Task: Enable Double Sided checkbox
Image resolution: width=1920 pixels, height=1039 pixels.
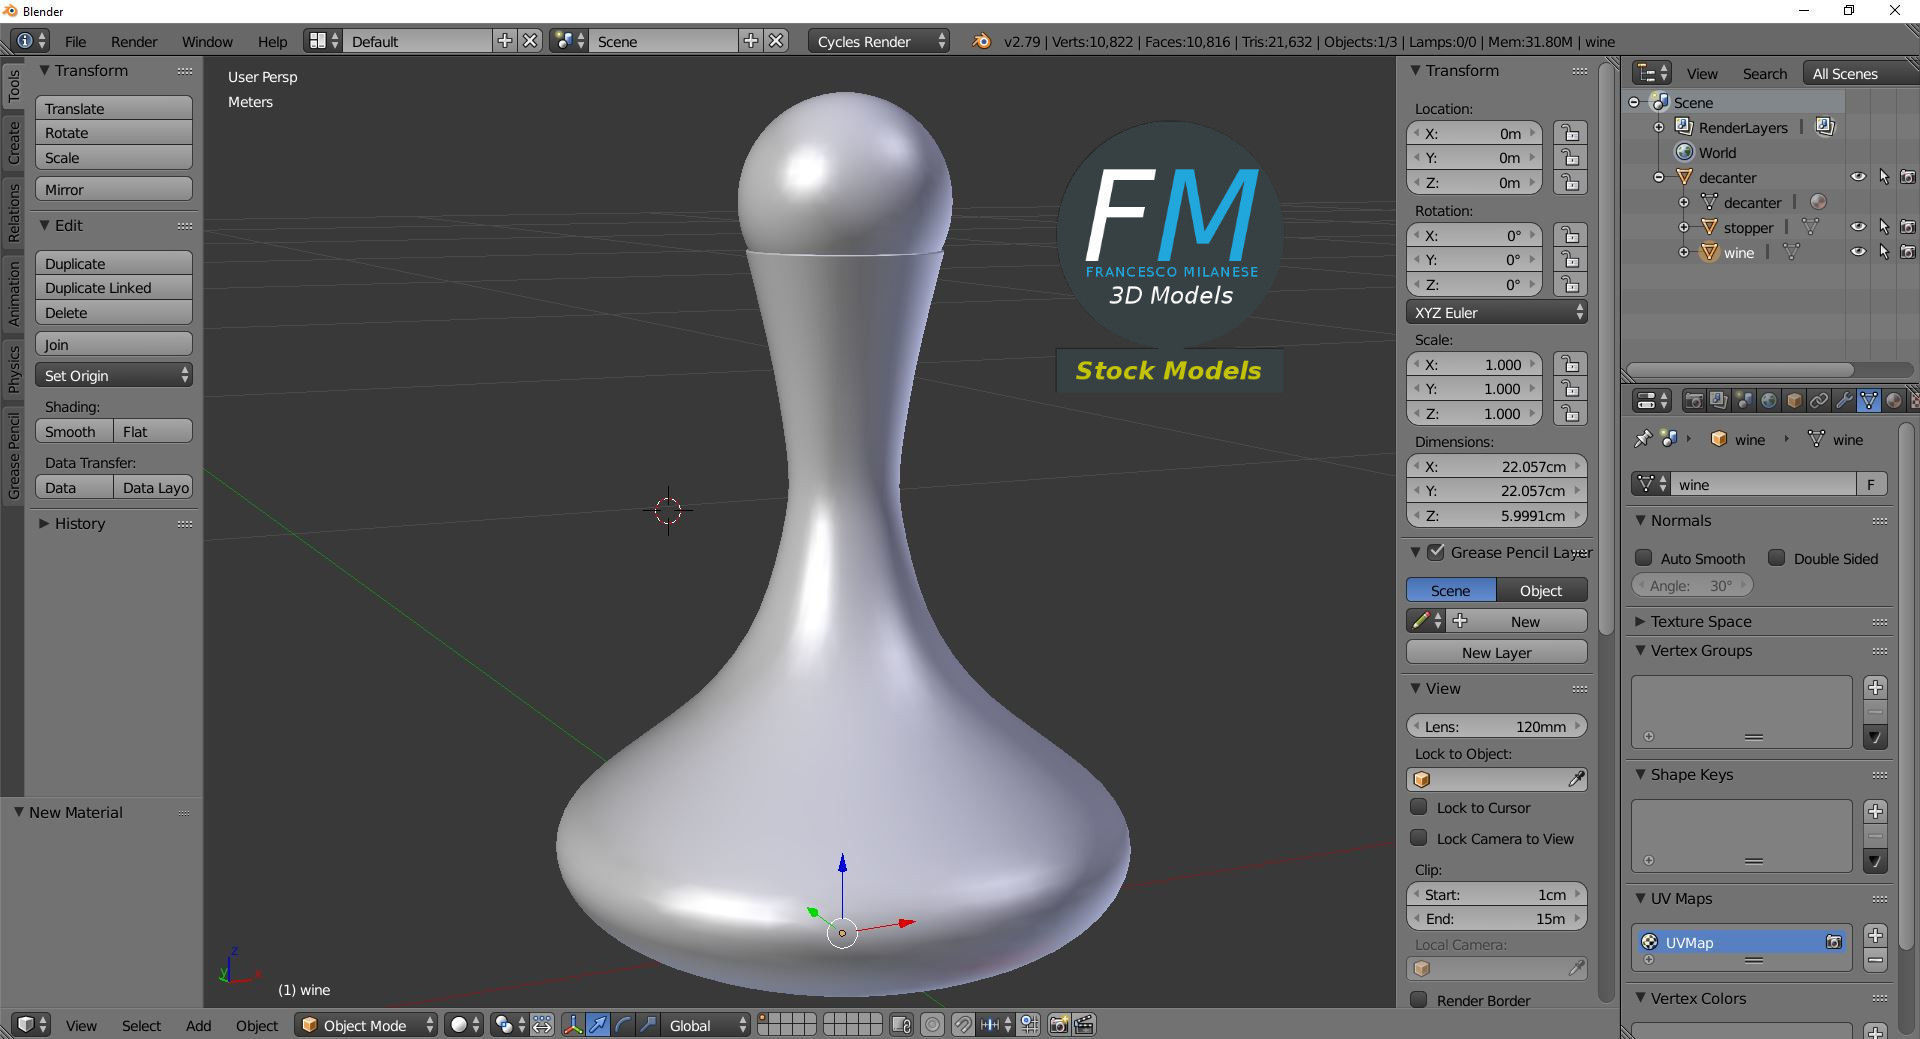Action: pyautogui.click(x=1777, y=558)
